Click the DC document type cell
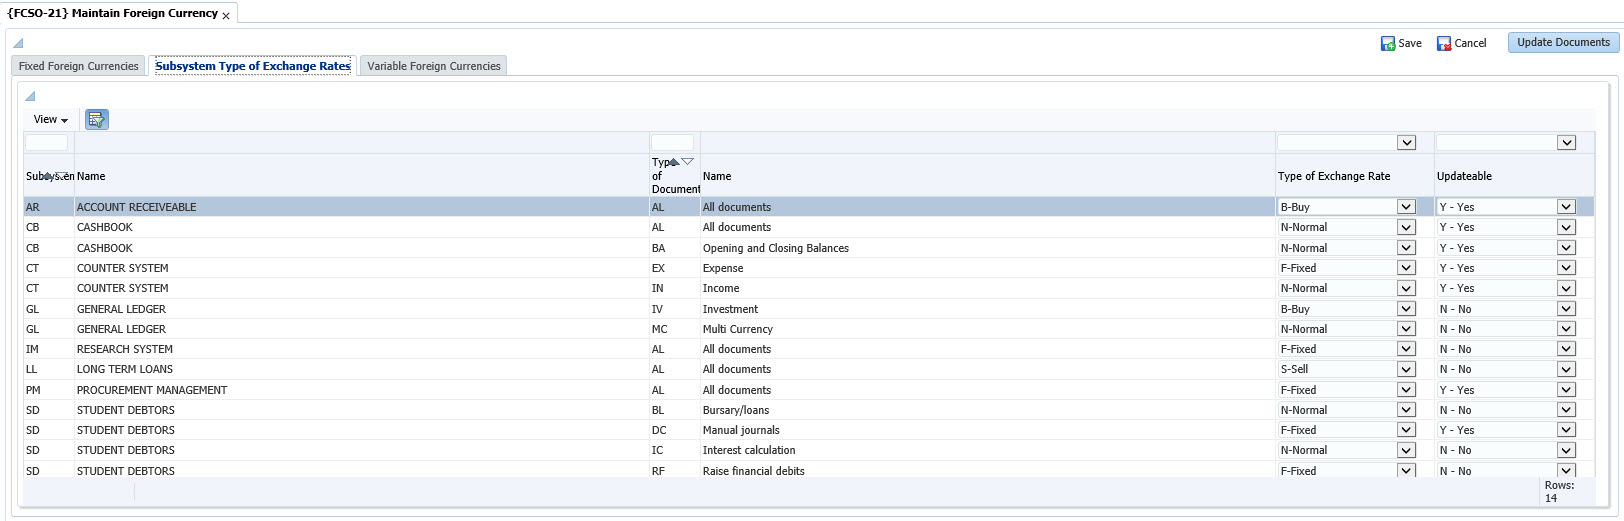The image size is (1624, 521). (675, 430)
